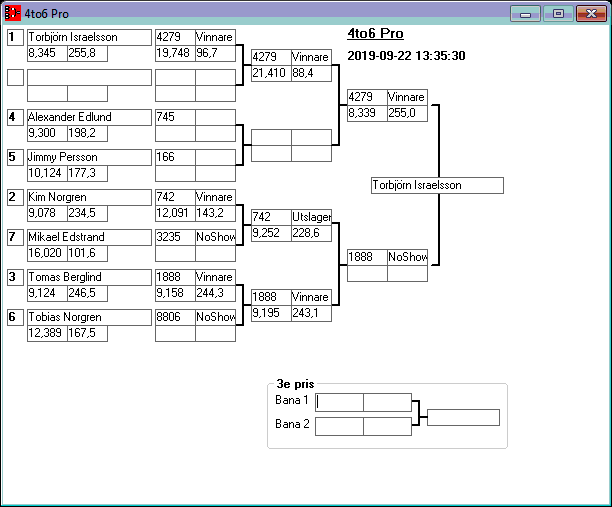612x507 pixels.
Task: Click the Alexander Edlund name field
Action: point(88,117)
